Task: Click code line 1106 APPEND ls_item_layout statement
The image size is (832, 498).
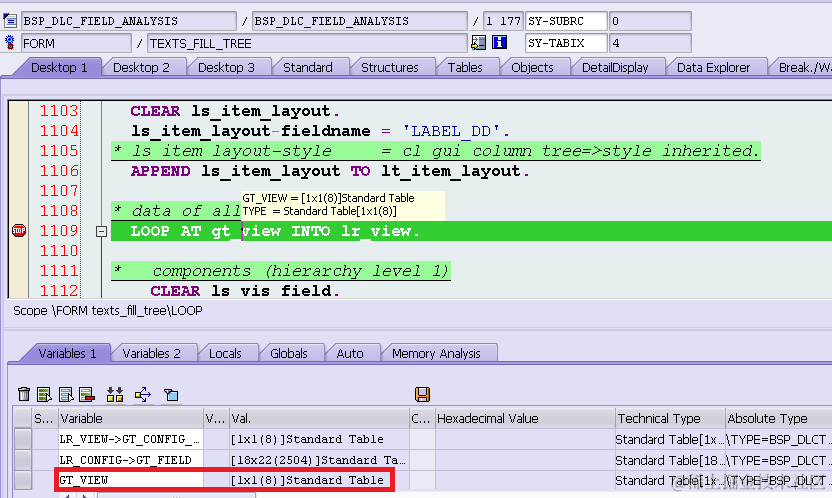Action: [x=330, y=171]
